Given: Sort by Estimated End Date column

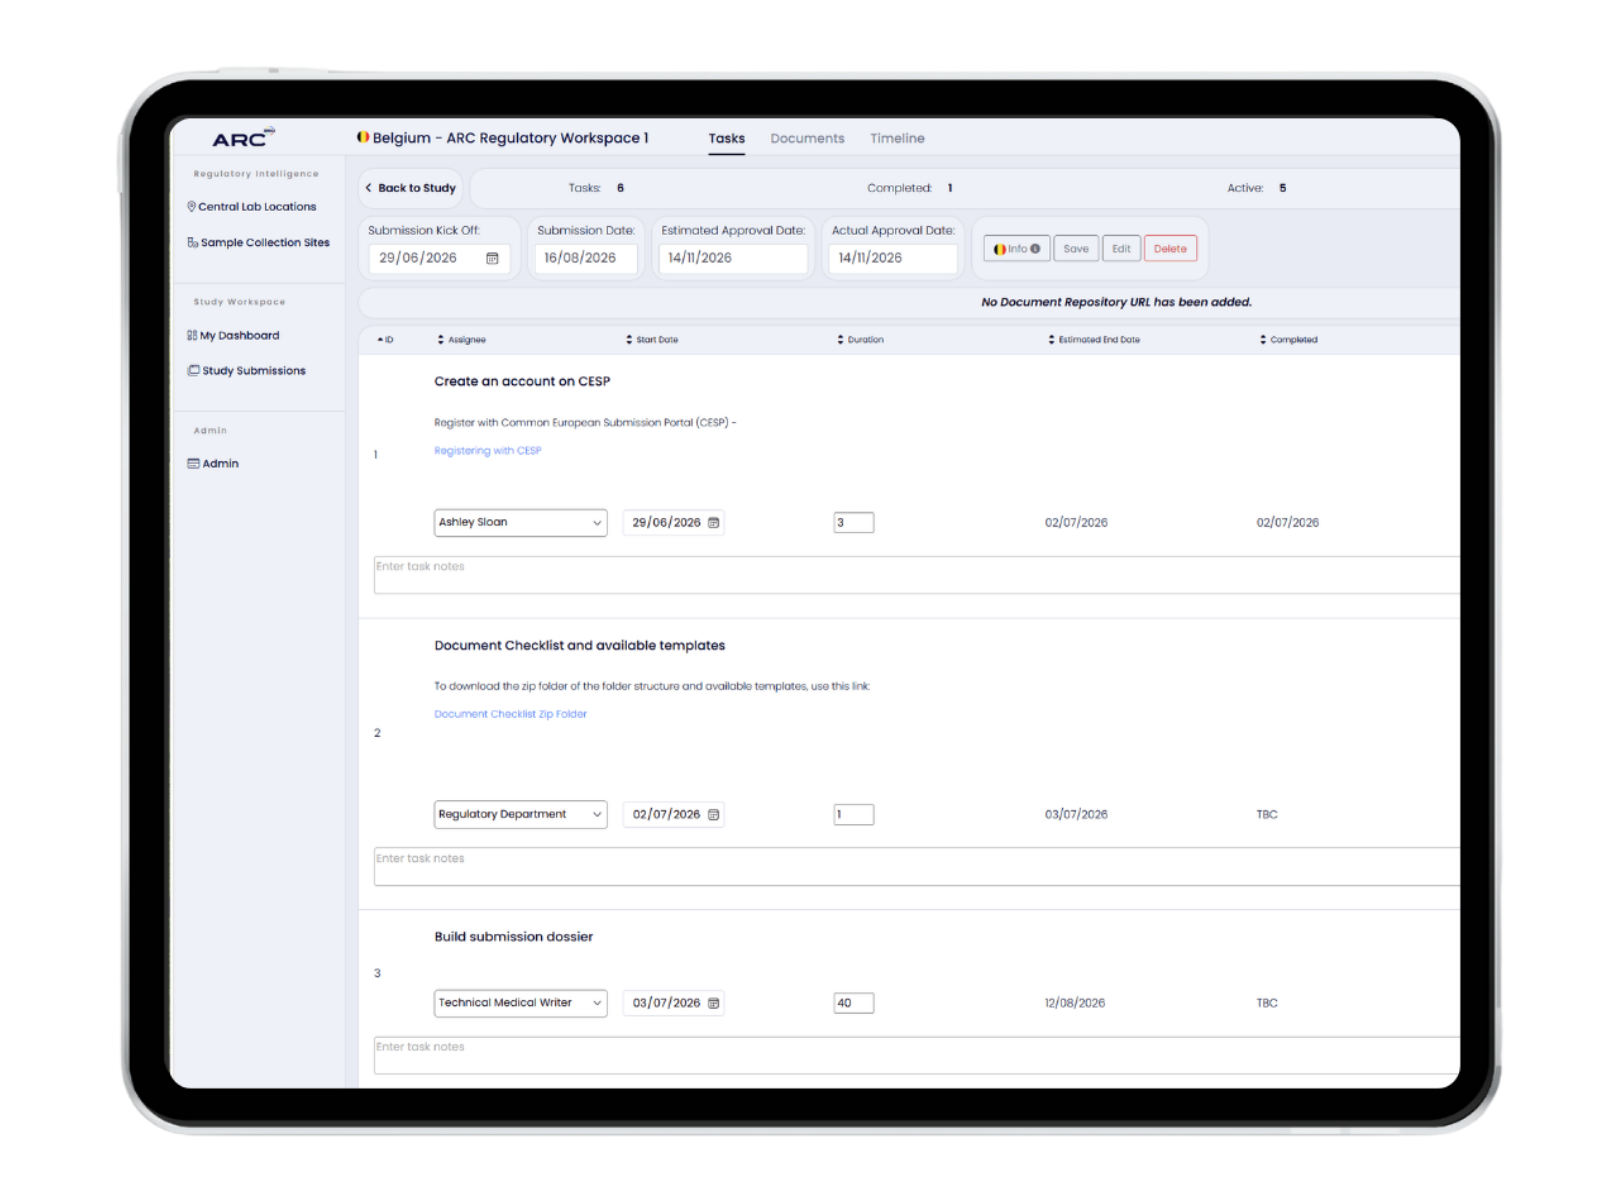Looking at the screenshot, I should [1093, 340].
